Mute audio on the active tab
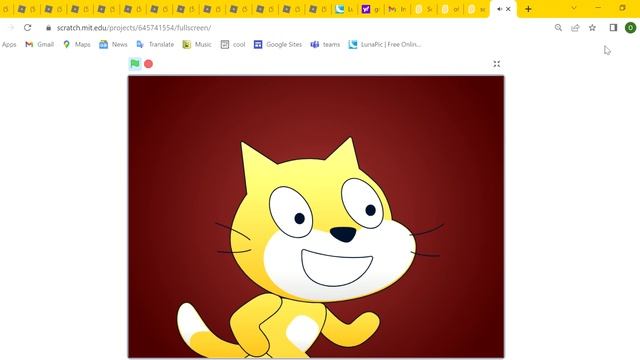 pyautogui.click(x=500, y=9)
